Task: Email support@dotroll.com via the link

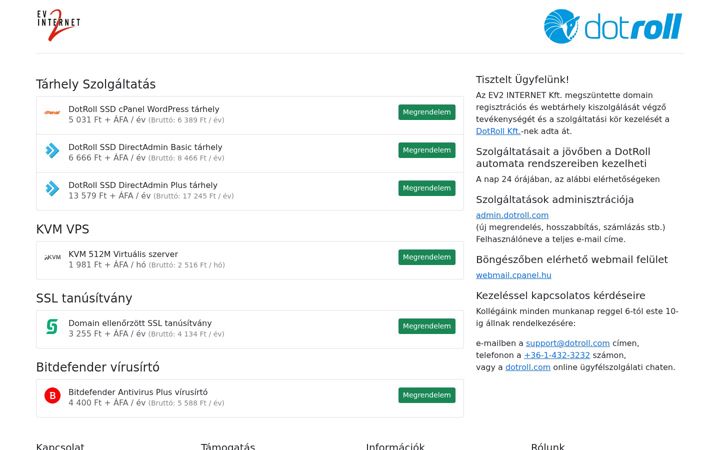Action: point(568,343)
